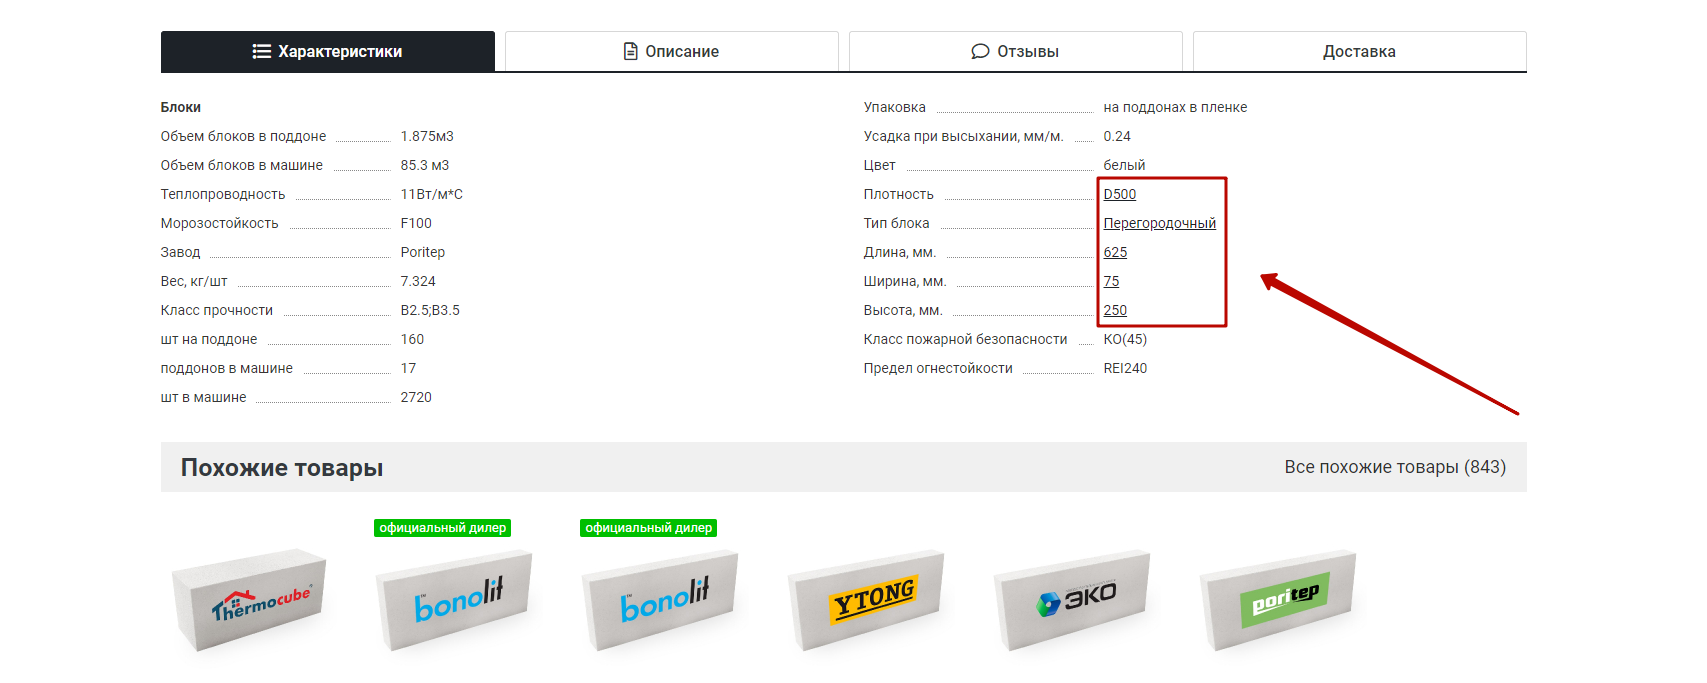
Task: Follow the D500 density link
Action: tap(1119, 194)
